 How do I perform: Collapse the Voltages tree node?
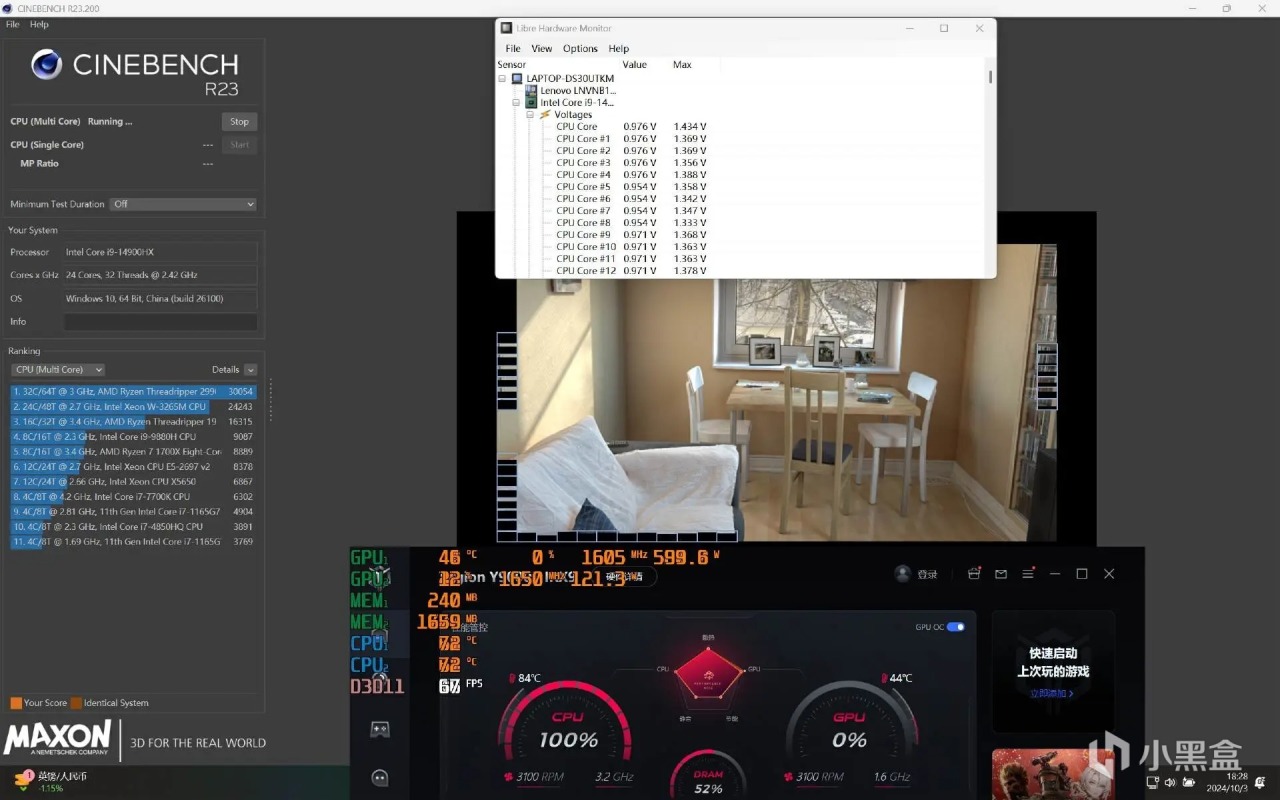pos(531,114)
